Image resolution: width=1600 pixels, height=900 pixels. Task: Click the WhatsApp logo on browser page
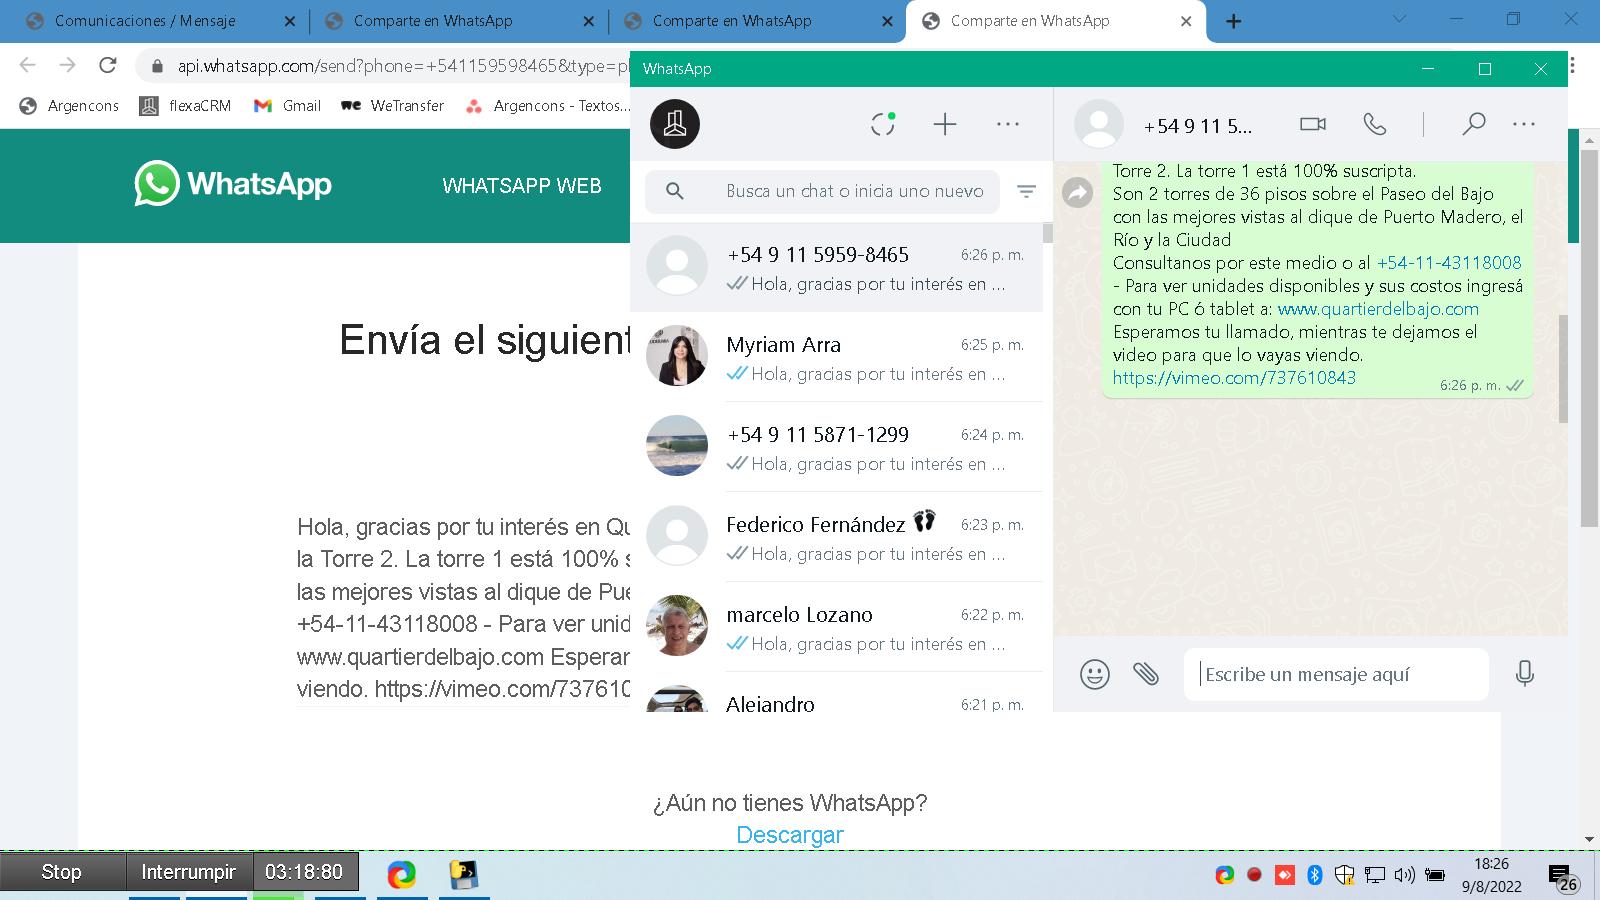(x=233, y=184)
